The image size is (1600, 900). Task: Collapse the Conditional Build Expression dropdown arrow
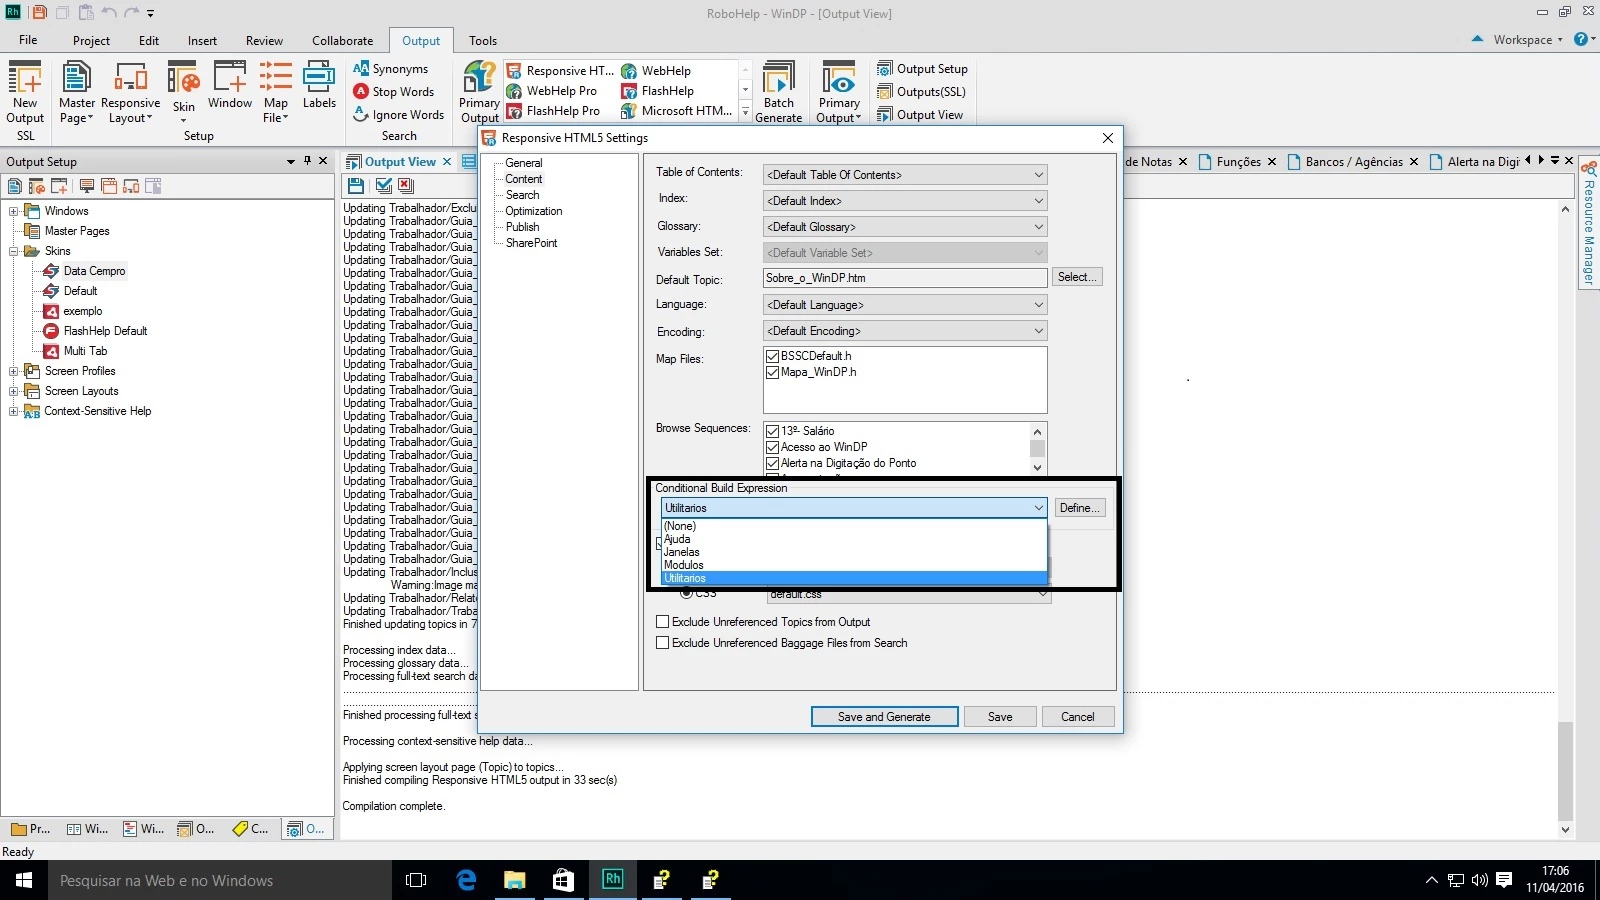click(1038, 508)
